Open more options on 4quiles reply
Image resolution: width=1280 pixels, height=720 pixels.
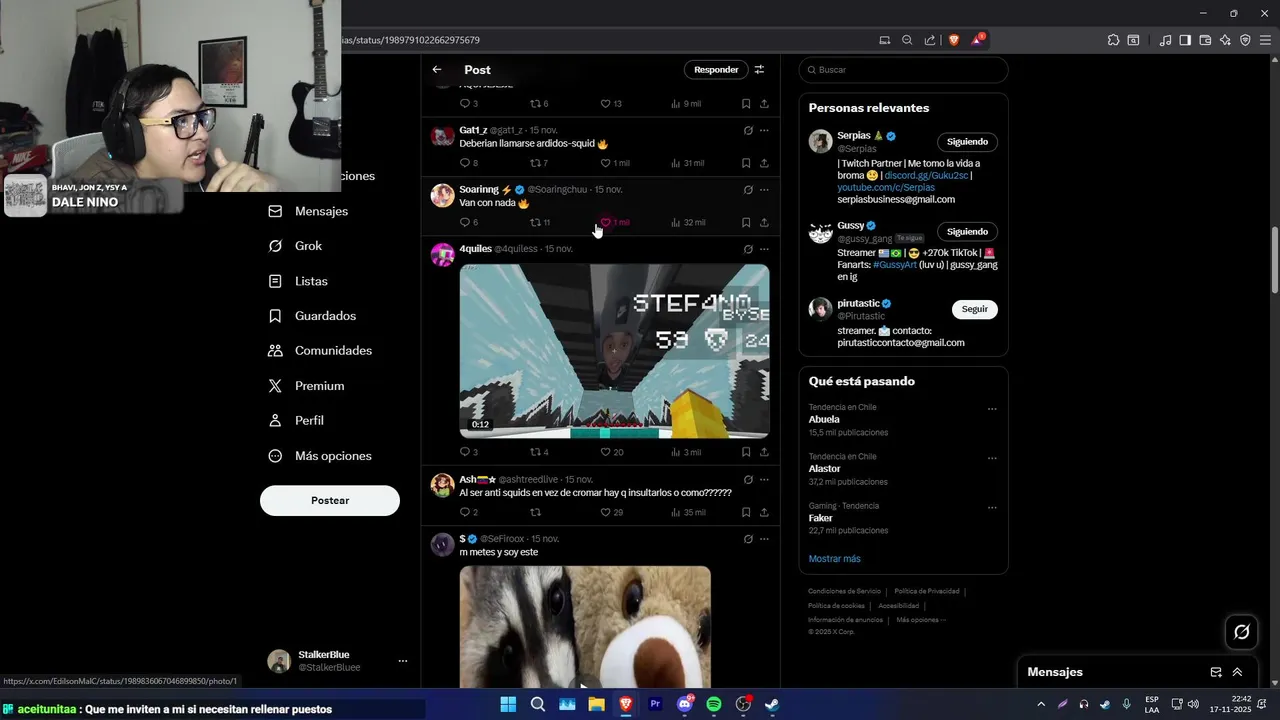(764, 249)
